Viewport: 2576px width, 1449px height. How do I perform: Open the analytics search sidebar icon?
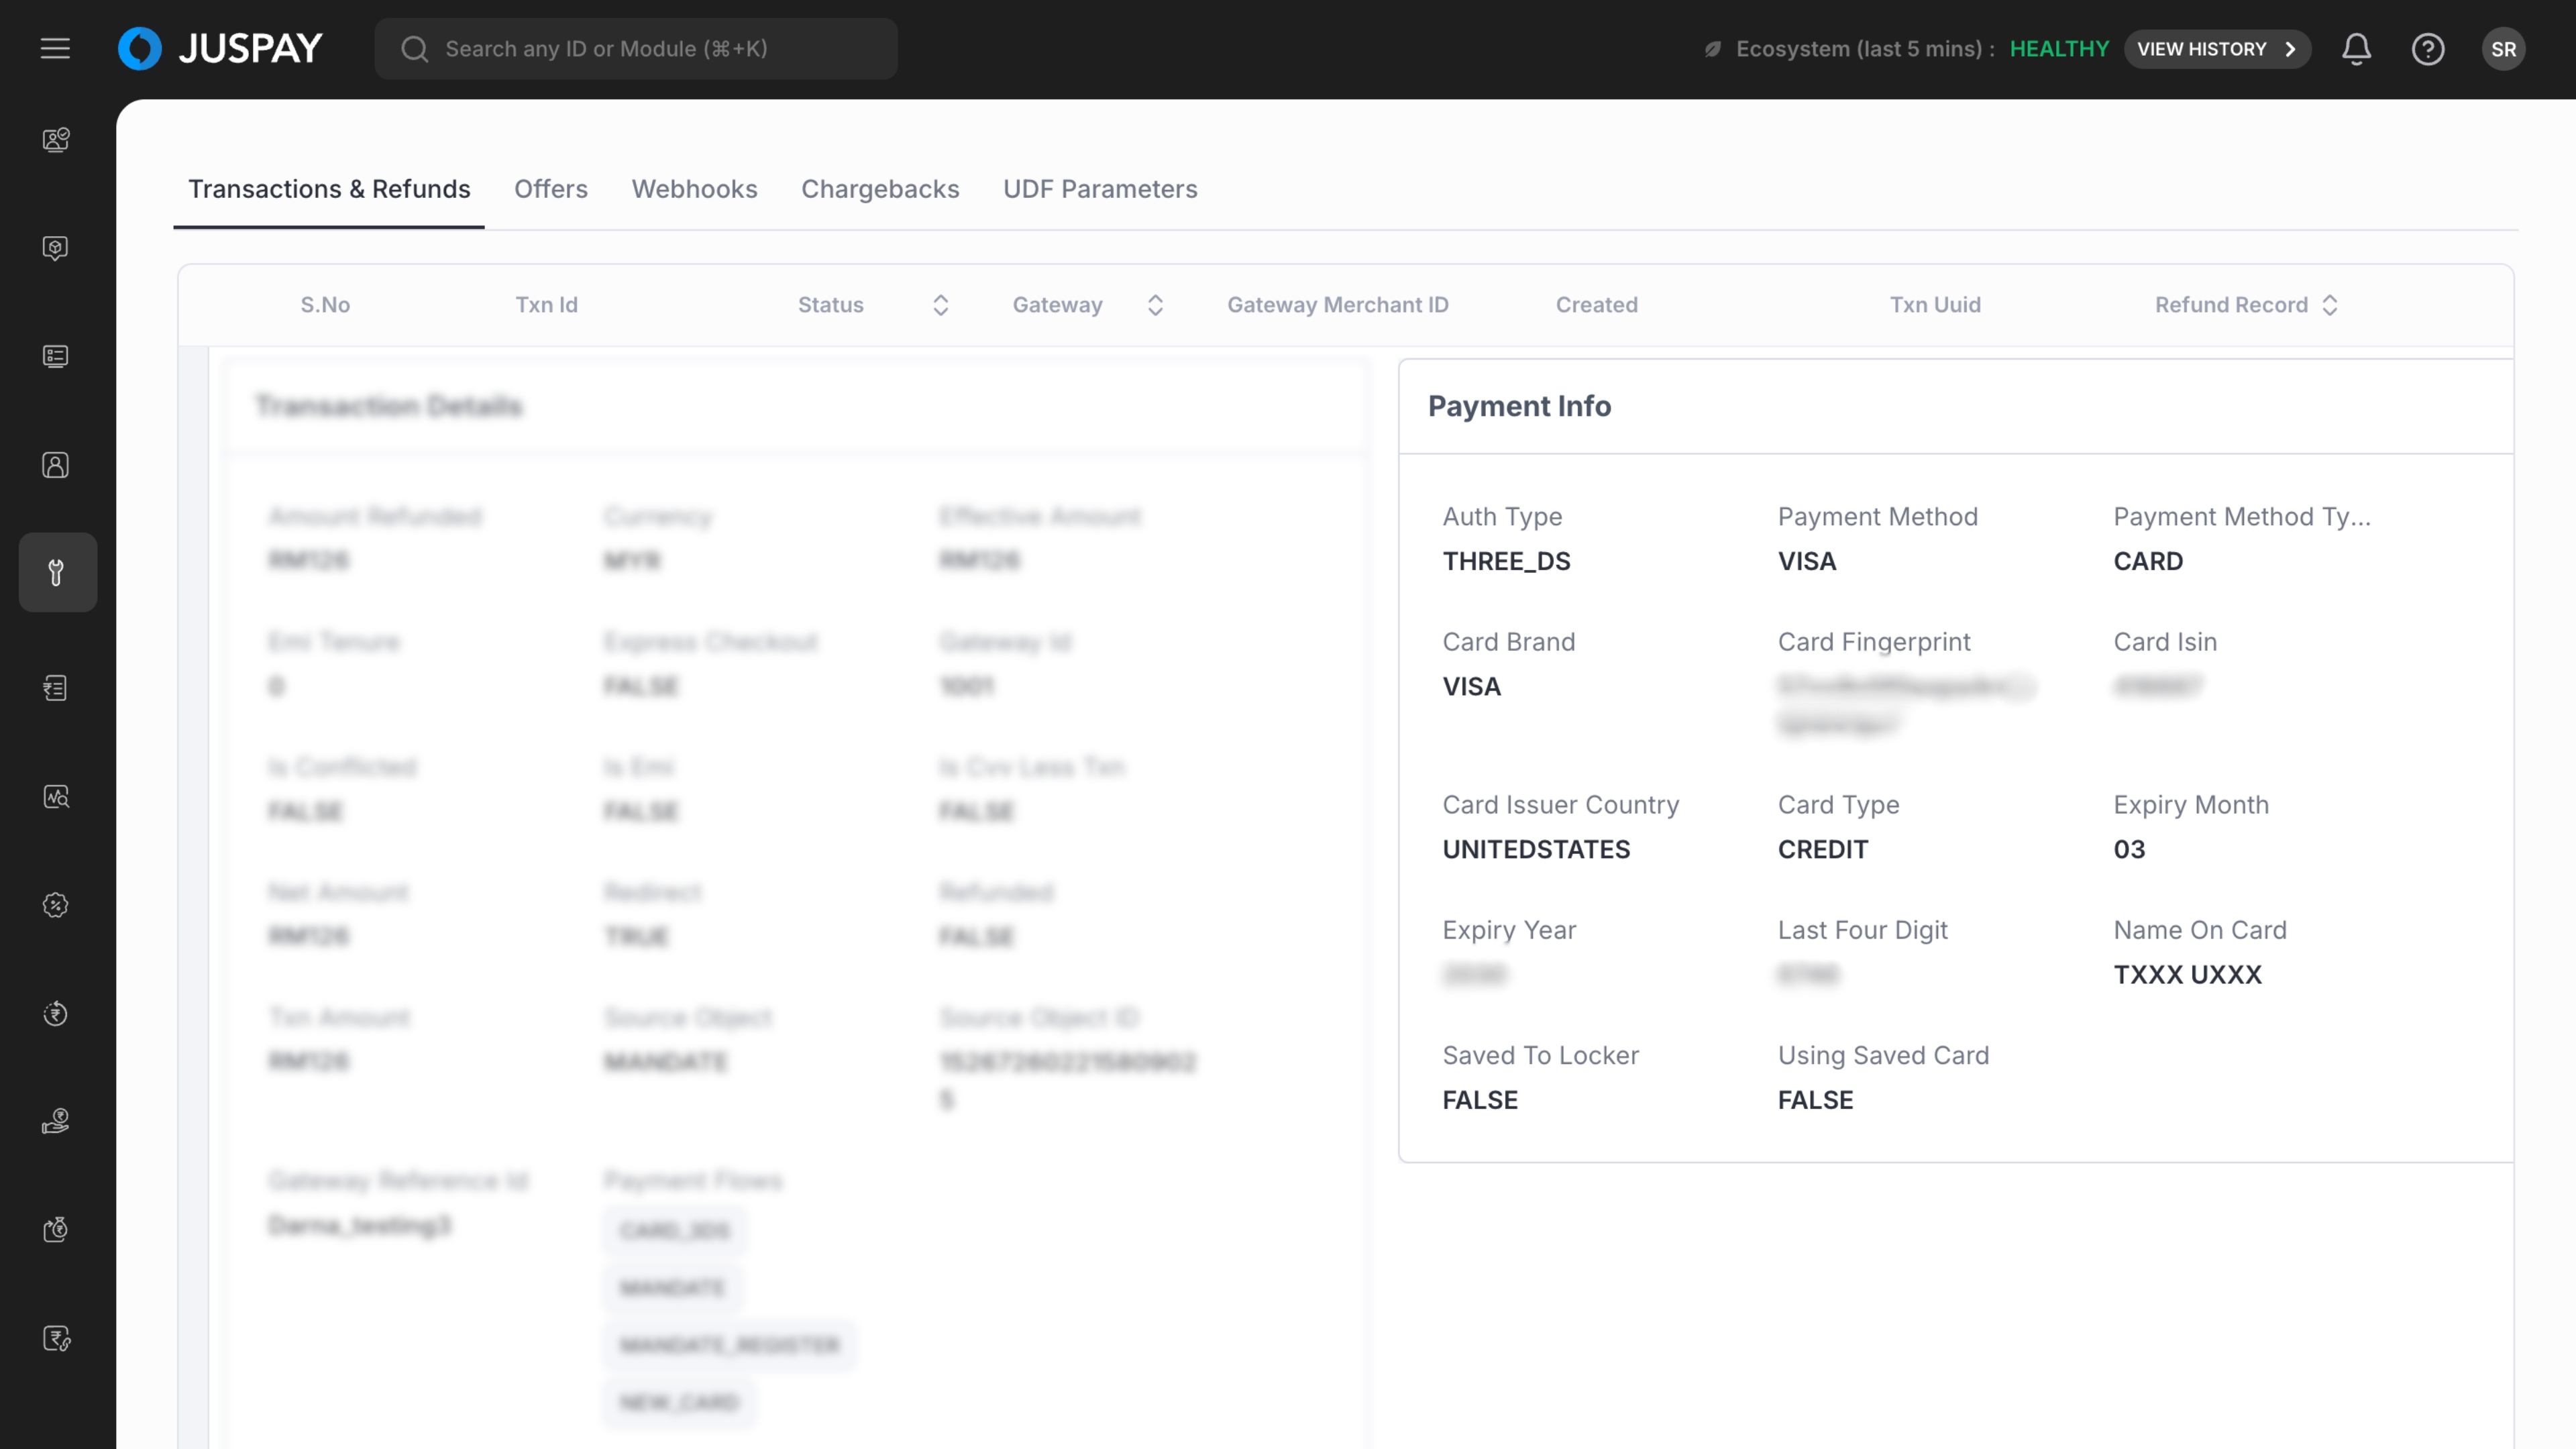56,797
